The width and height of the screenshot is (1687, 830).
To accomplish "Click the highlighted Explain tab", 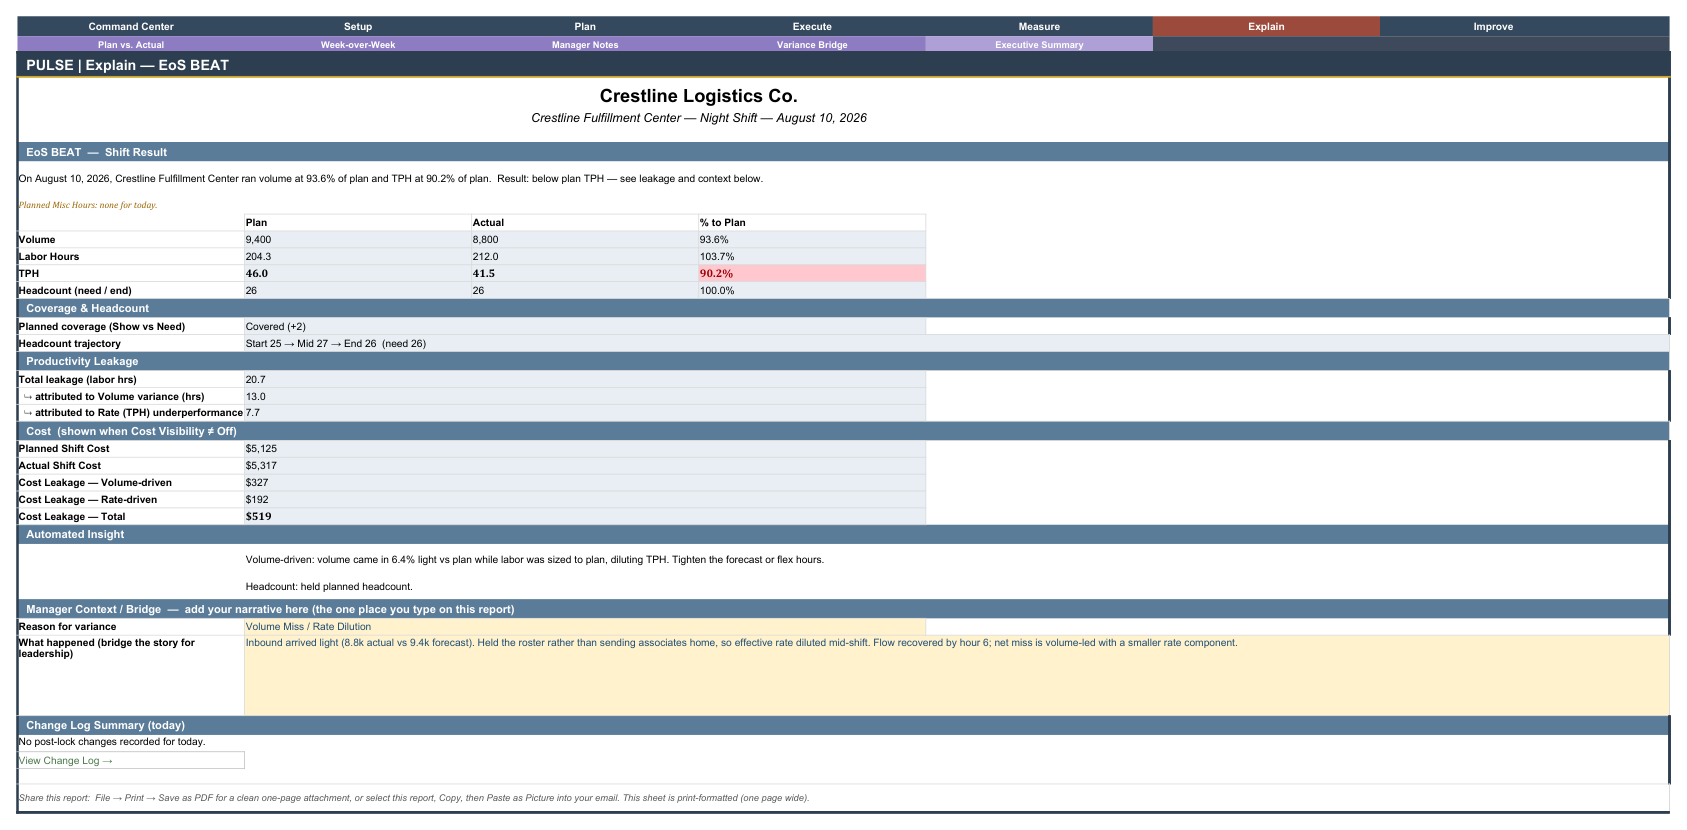I will pos(1266,26).
